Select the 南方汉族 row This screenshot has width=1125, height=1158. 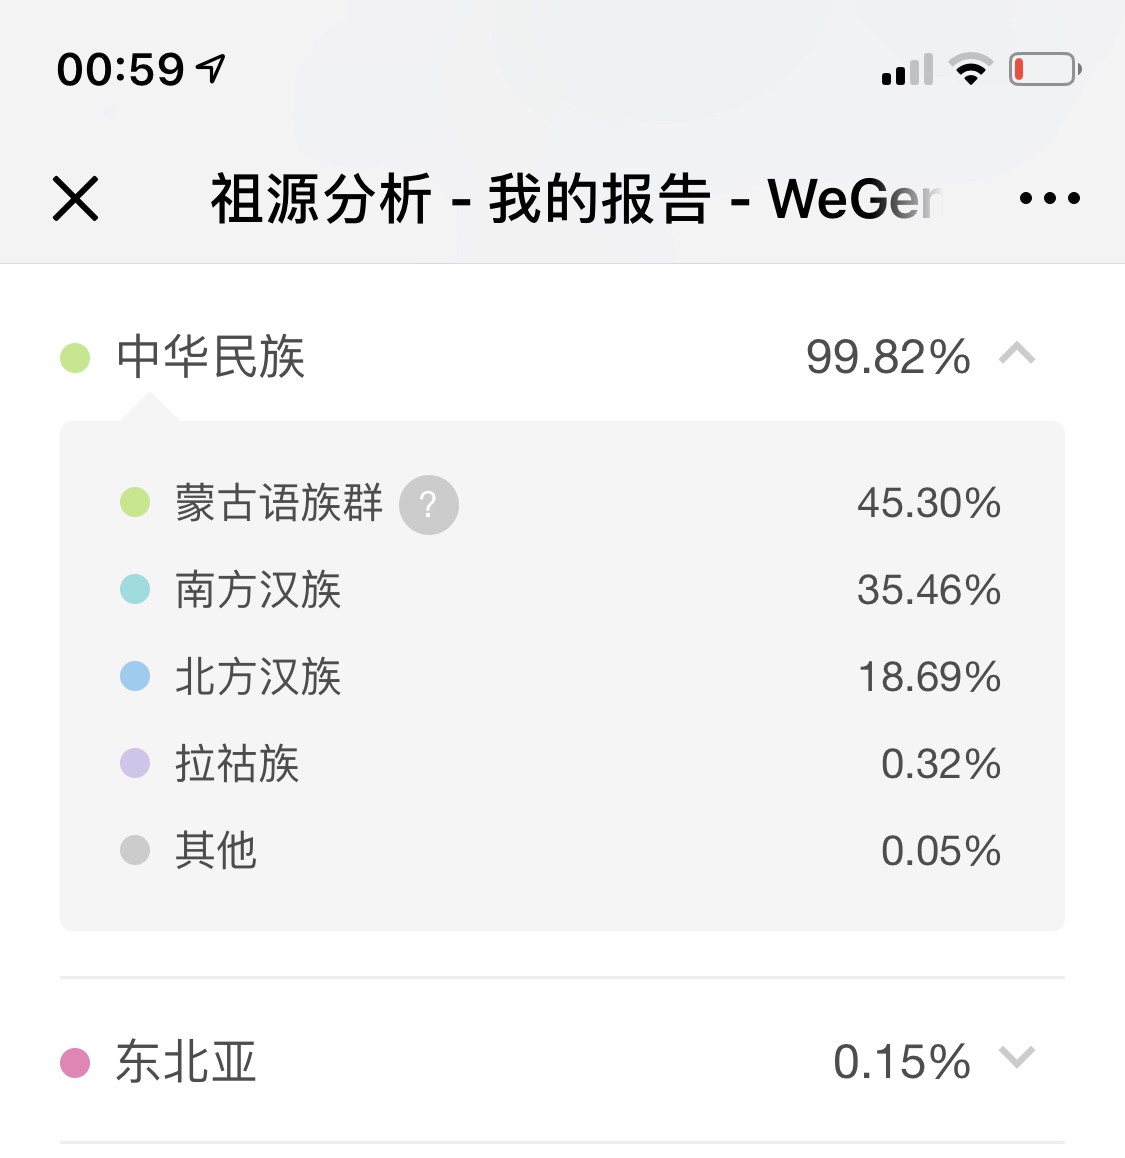click(561, 590)
